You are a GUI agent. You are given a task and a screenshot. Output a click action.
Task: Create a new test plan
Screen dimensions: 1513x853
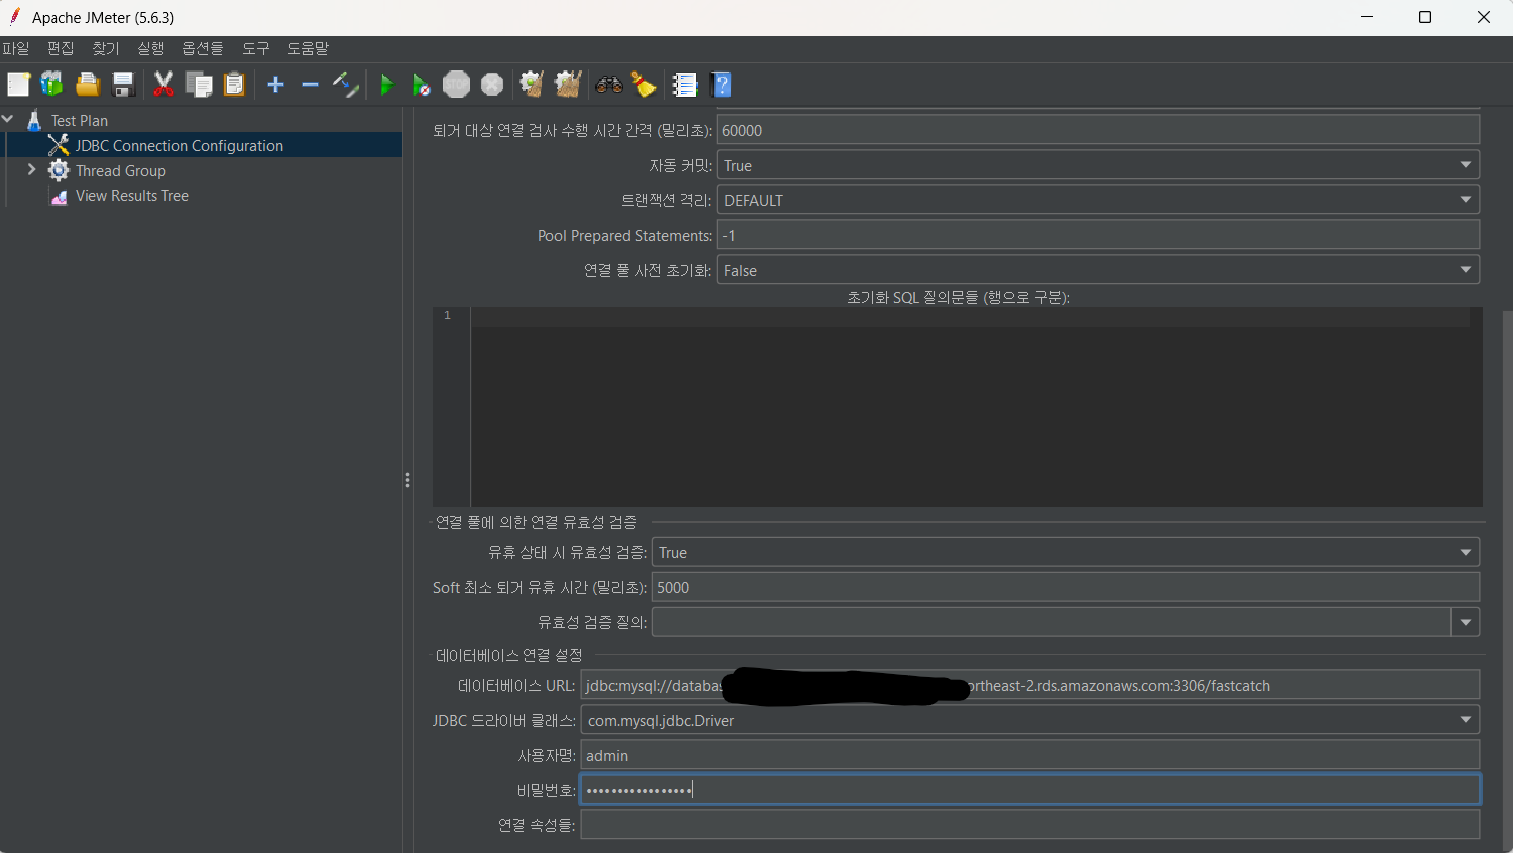[19, 85]
